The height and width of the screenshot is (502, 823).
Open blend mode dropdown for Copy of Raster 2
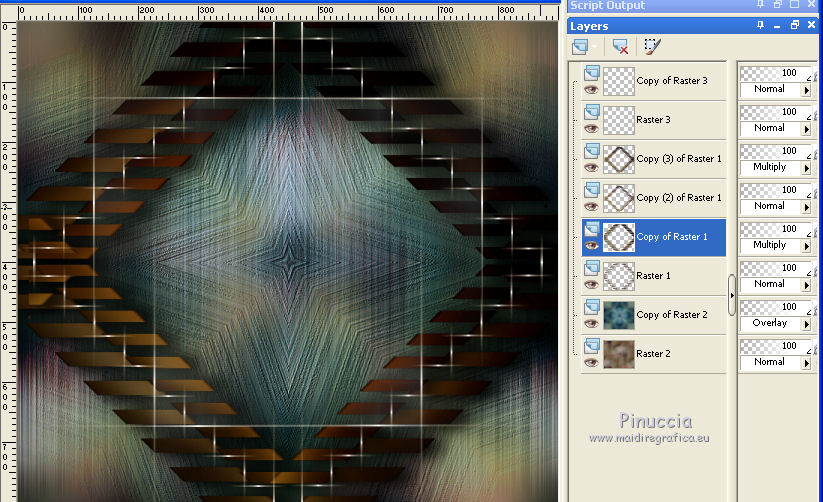[806, 324]
